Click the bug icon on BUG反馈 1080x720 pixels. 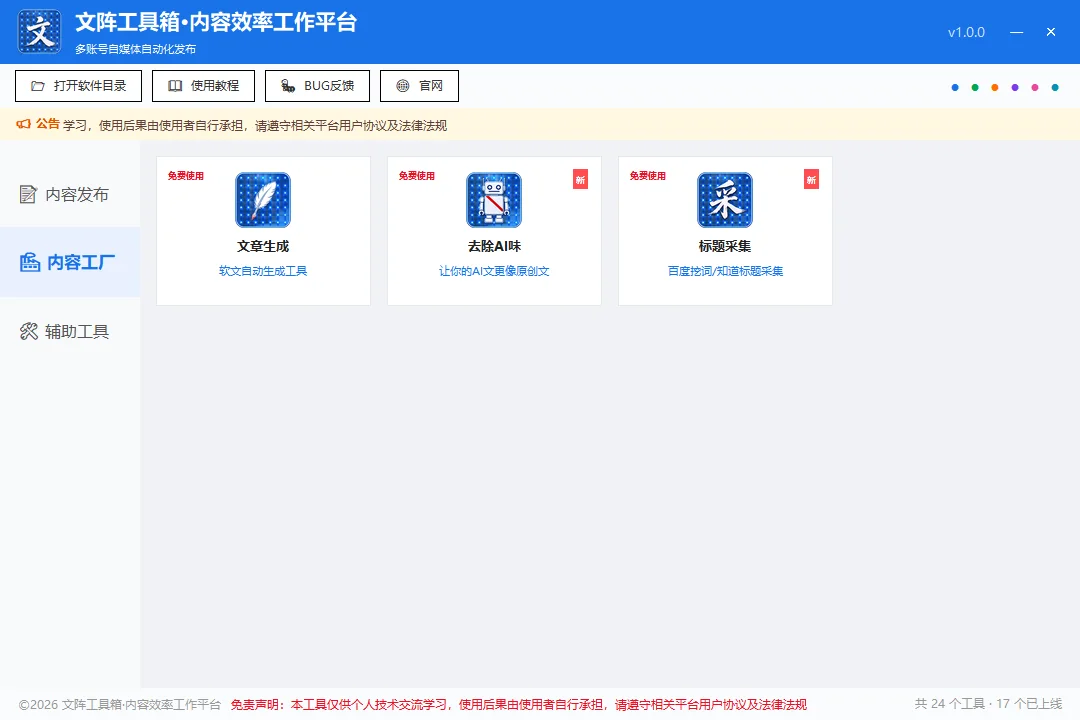point(288,86)
